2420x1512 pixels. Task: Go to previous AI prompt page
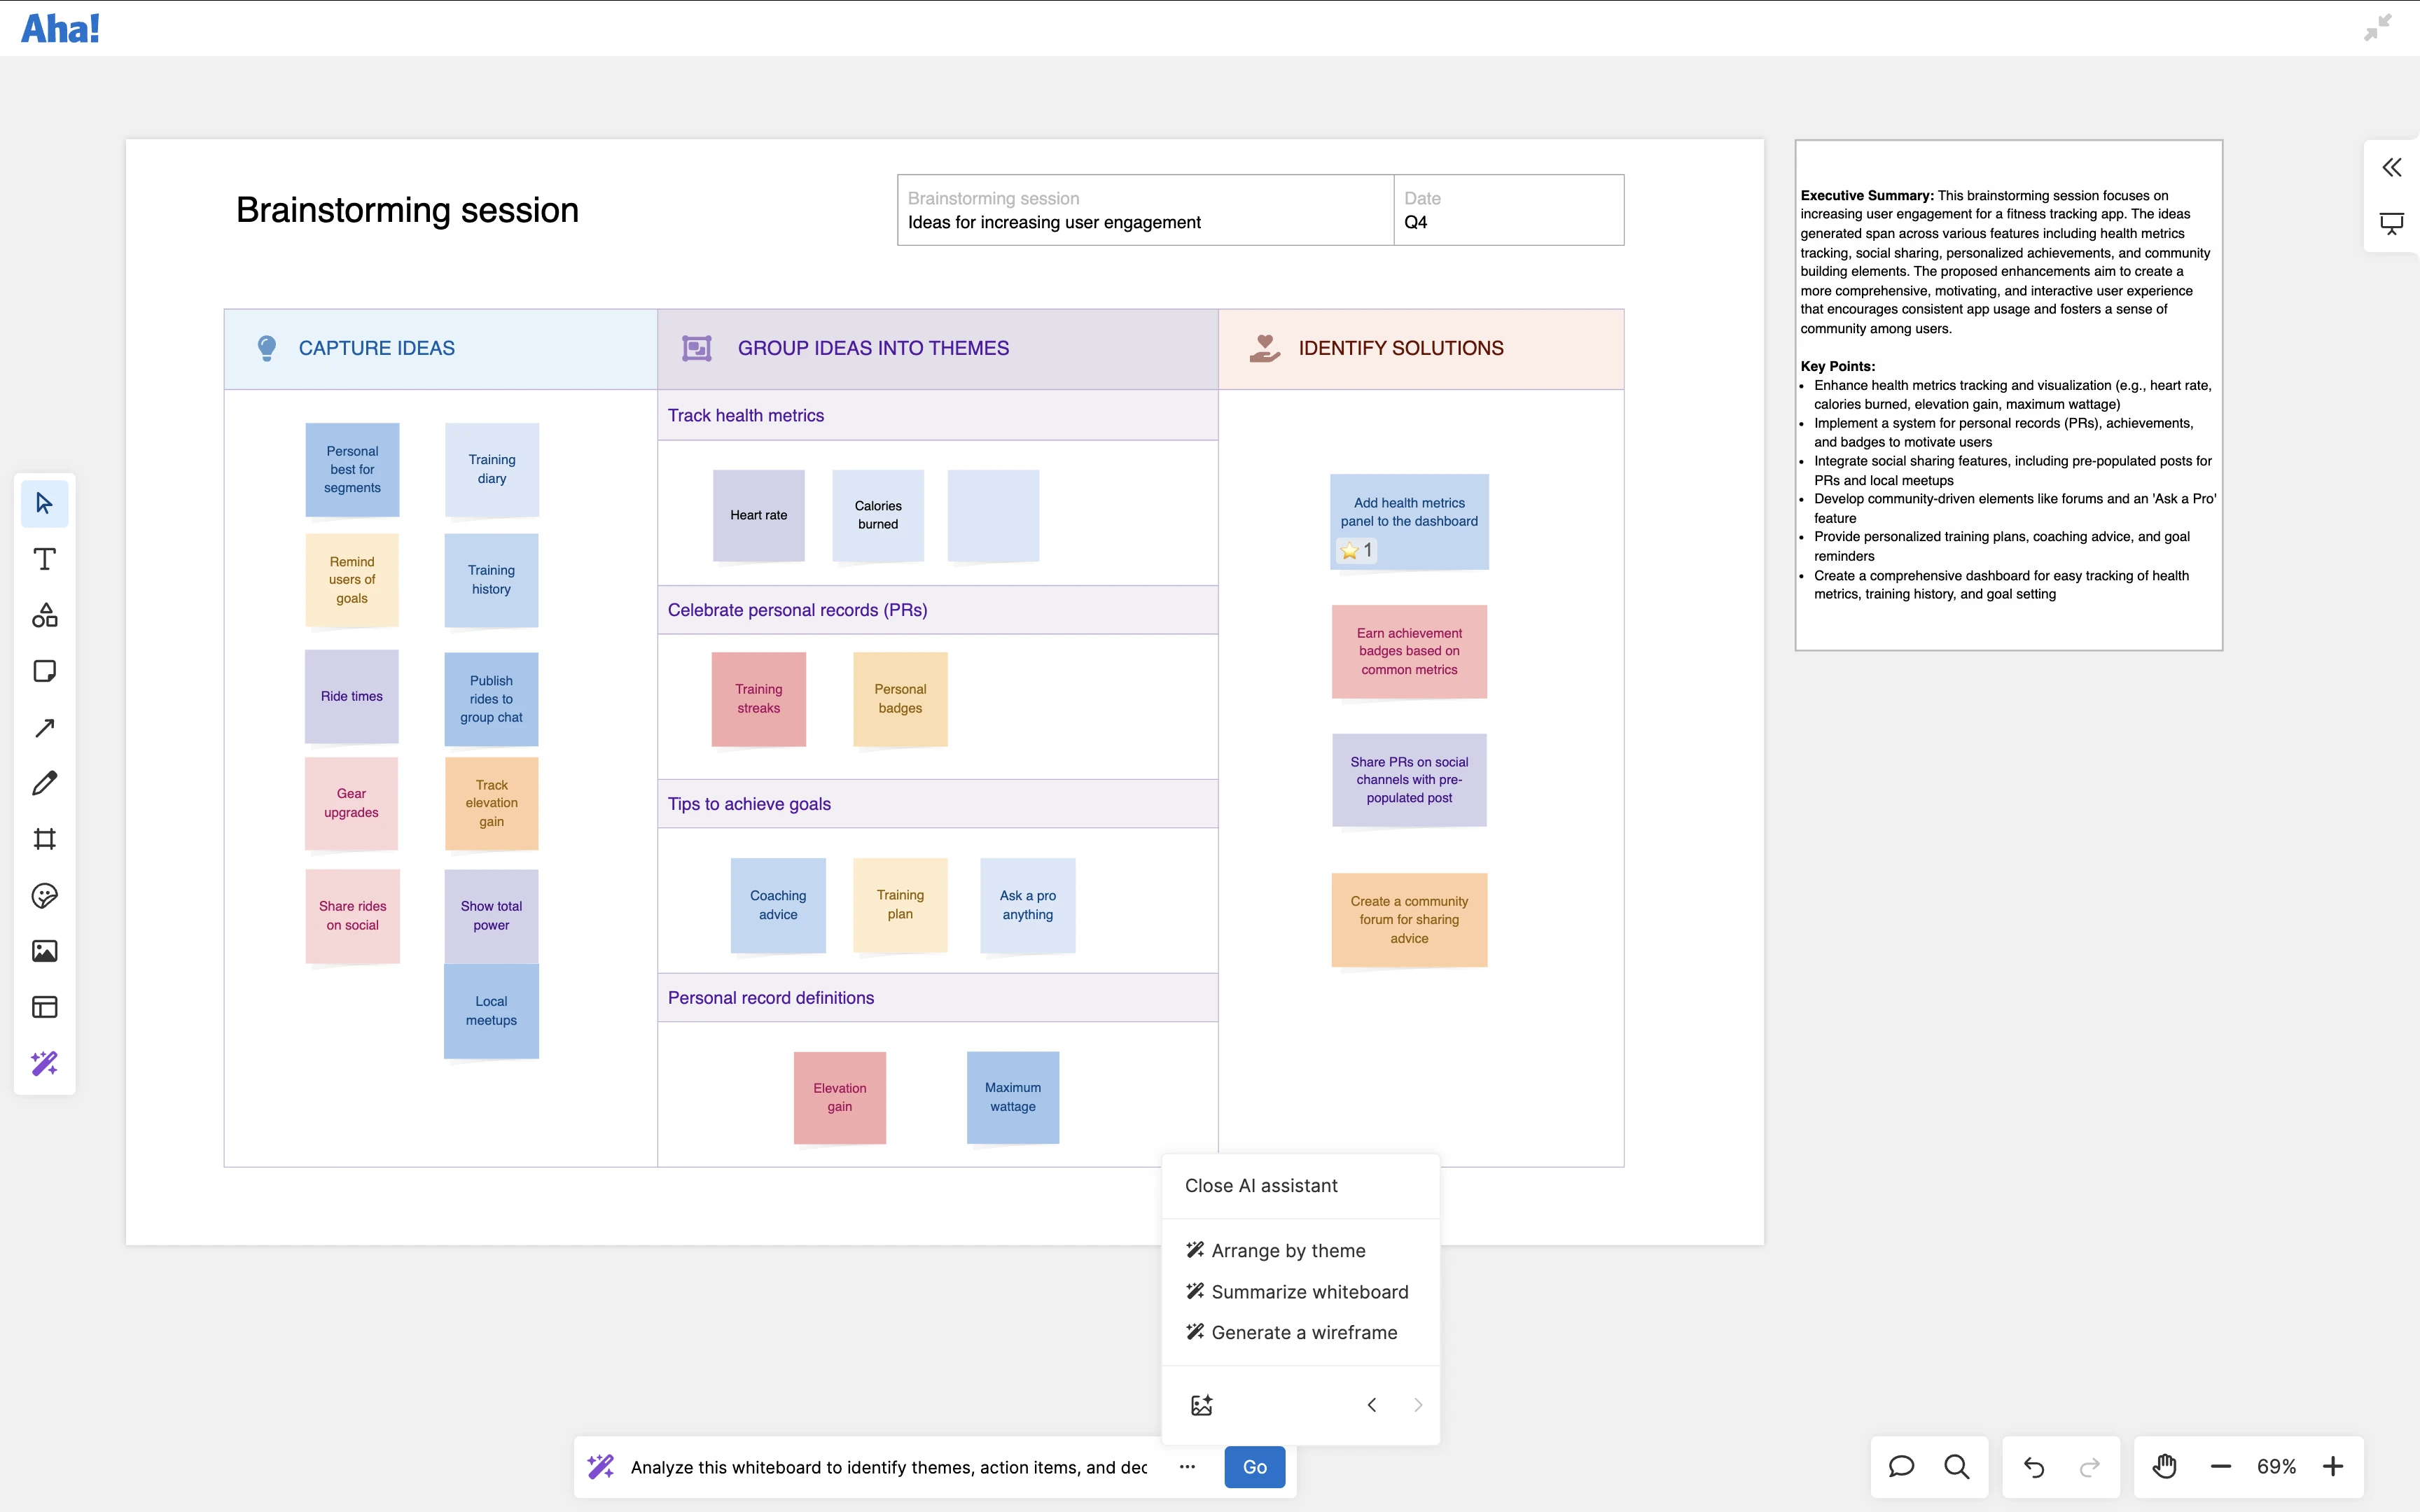[1371, 1405]
